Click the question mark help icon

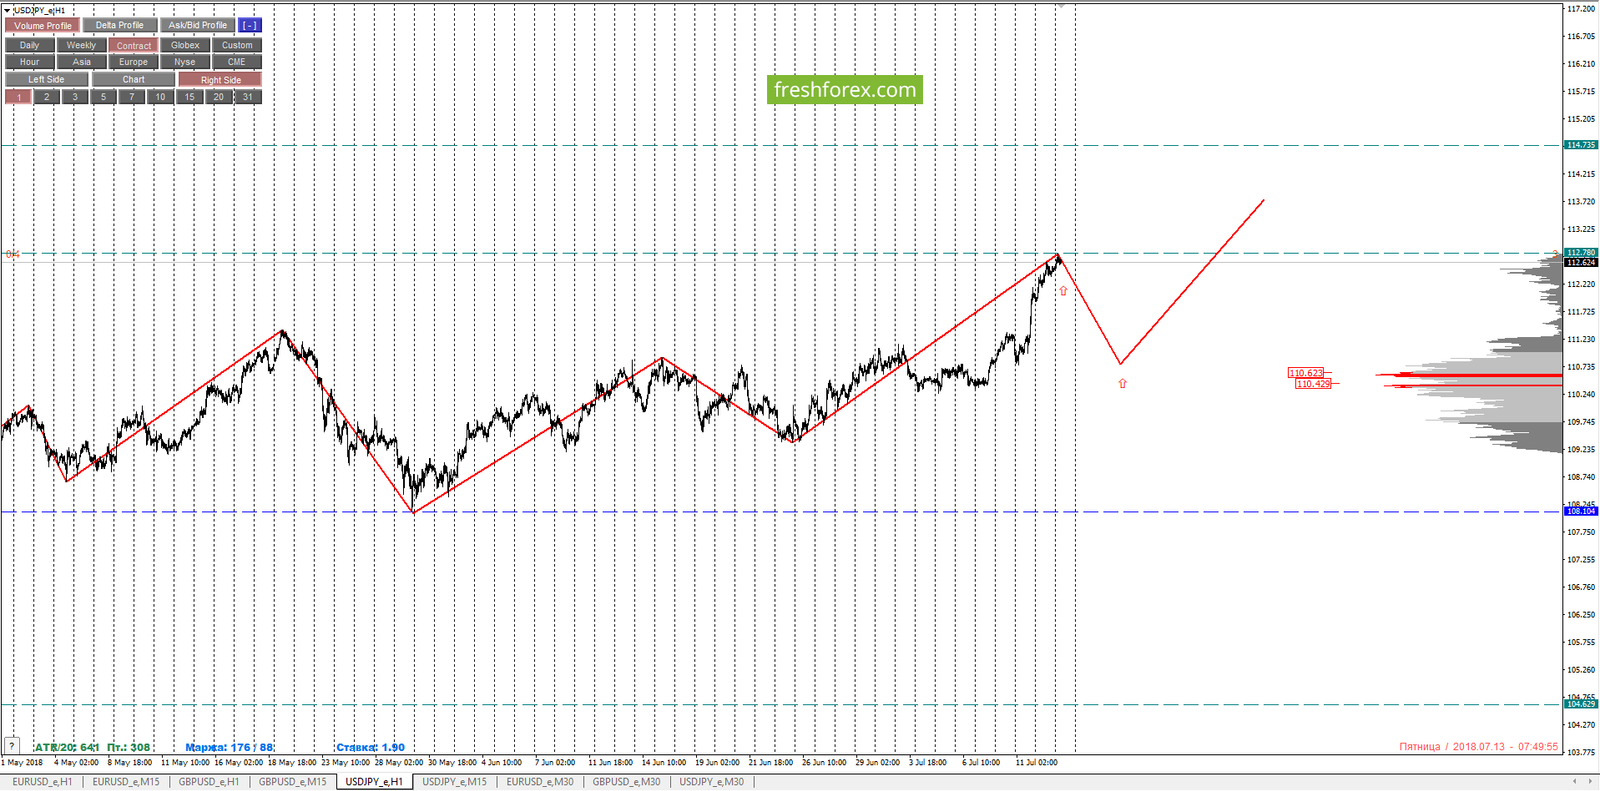coord(11,745)
